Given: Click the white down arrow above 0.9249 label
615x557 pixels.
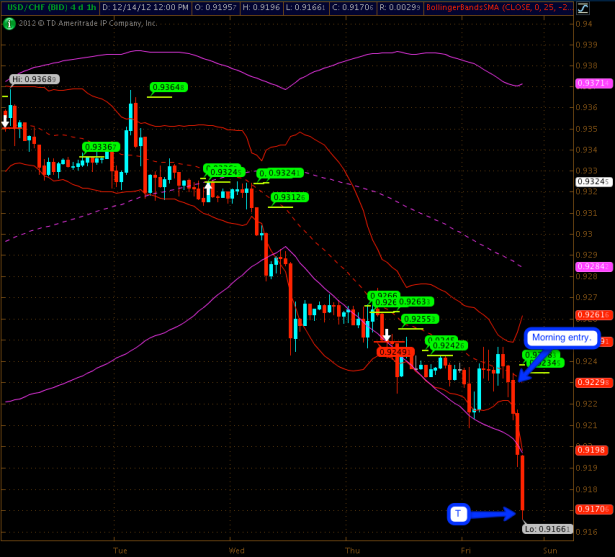Looking at the screenshot, I should (386, 335).
